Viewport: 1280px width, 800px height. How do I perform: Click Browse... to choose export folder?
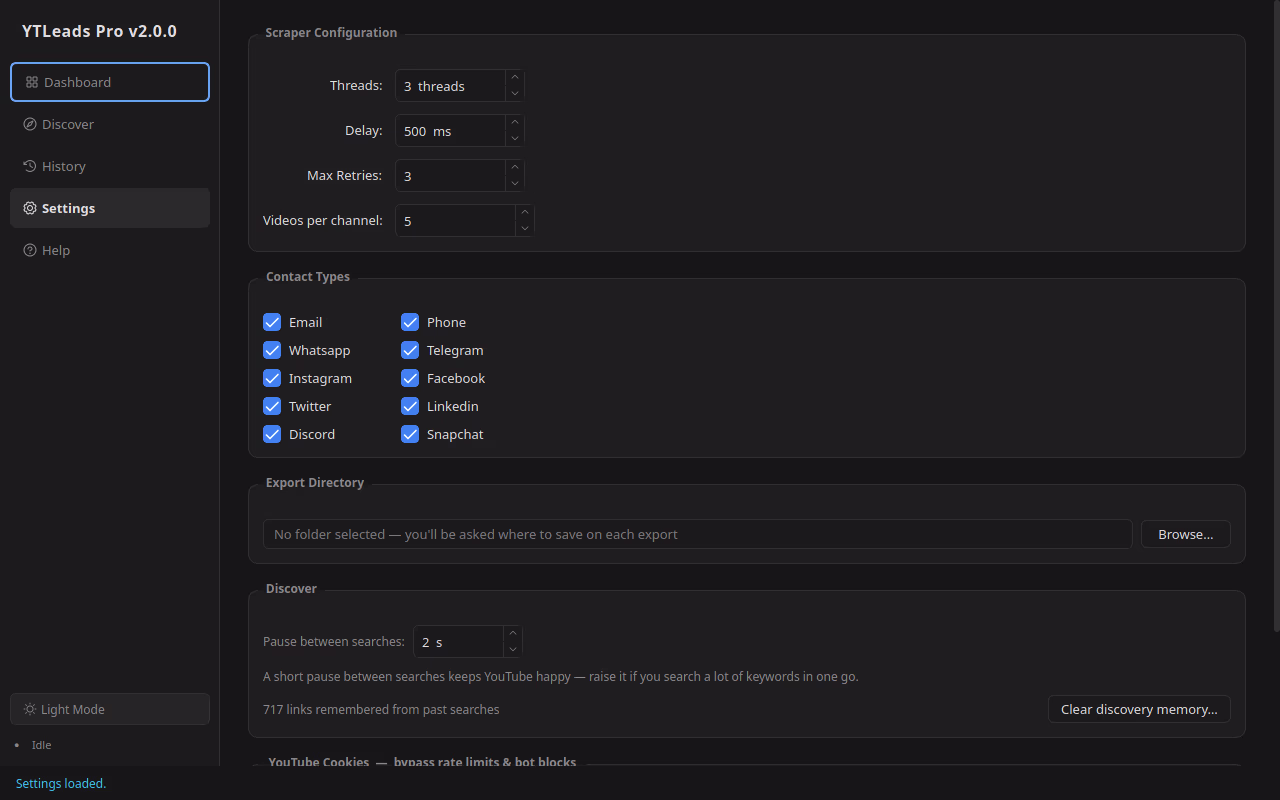[1186, 534]
